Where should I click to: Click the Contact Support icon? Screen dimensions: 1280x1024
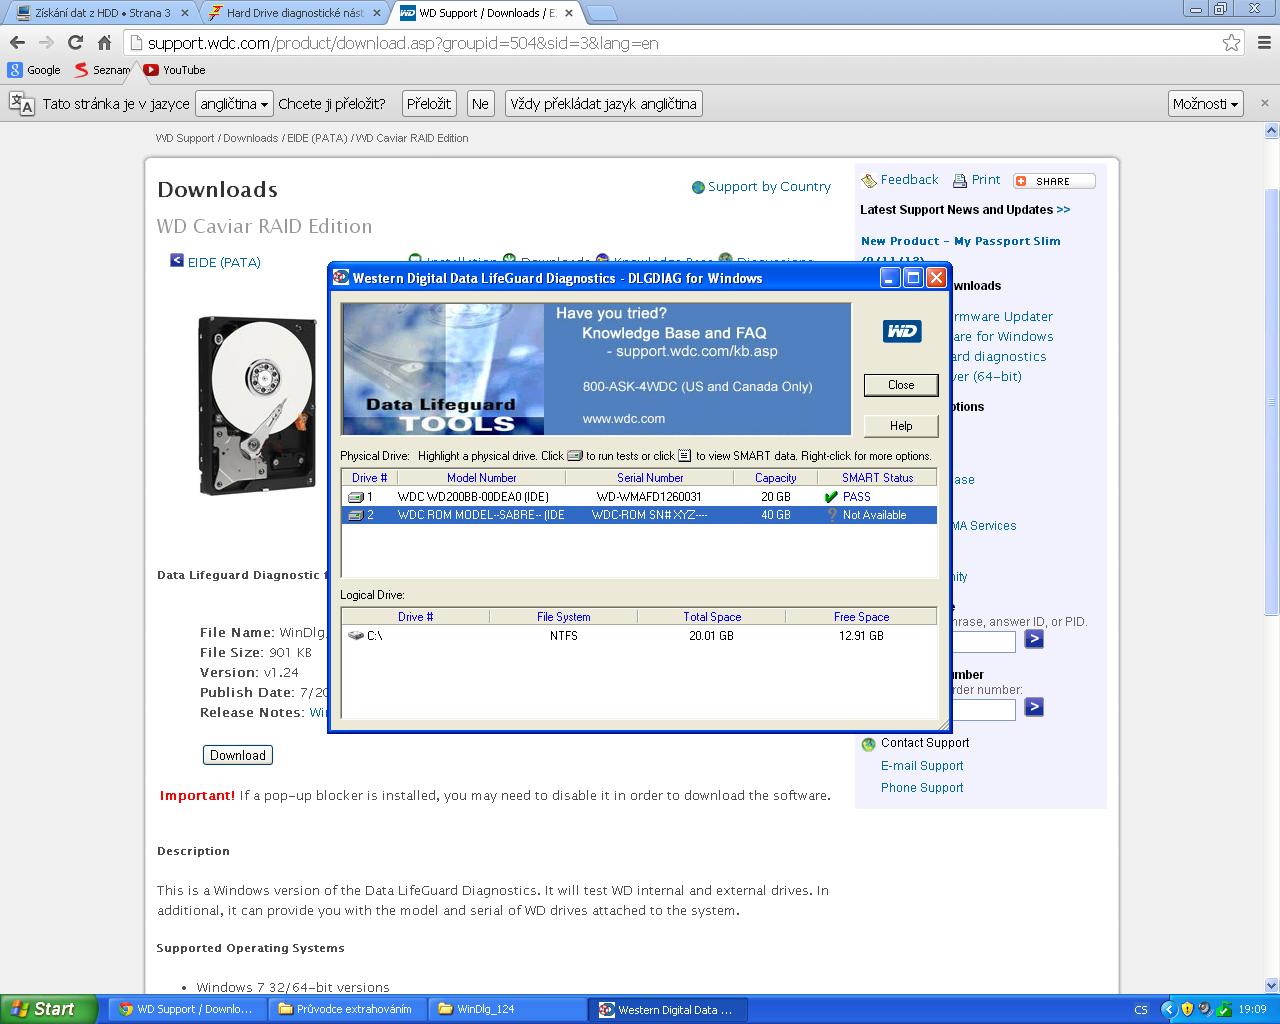point(869,744)
